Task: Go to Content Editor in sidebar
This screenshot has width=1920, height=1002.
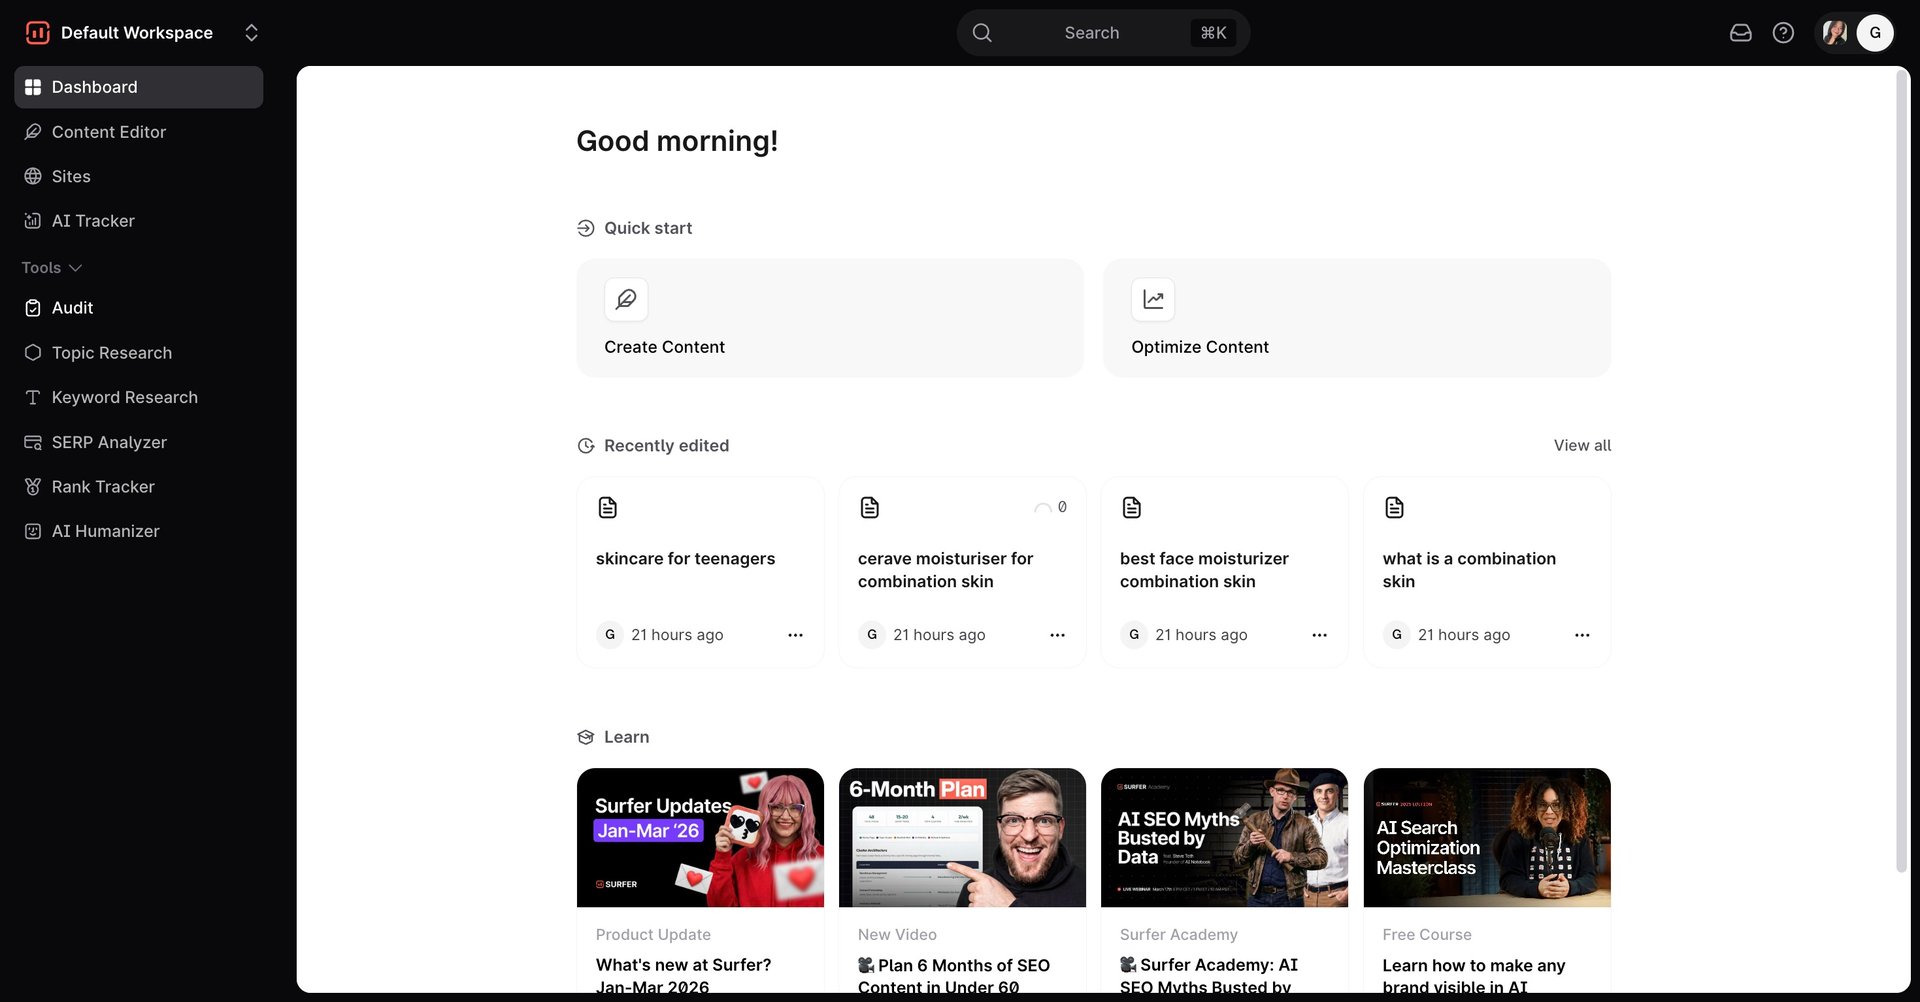Action: [x=109, y=132]
